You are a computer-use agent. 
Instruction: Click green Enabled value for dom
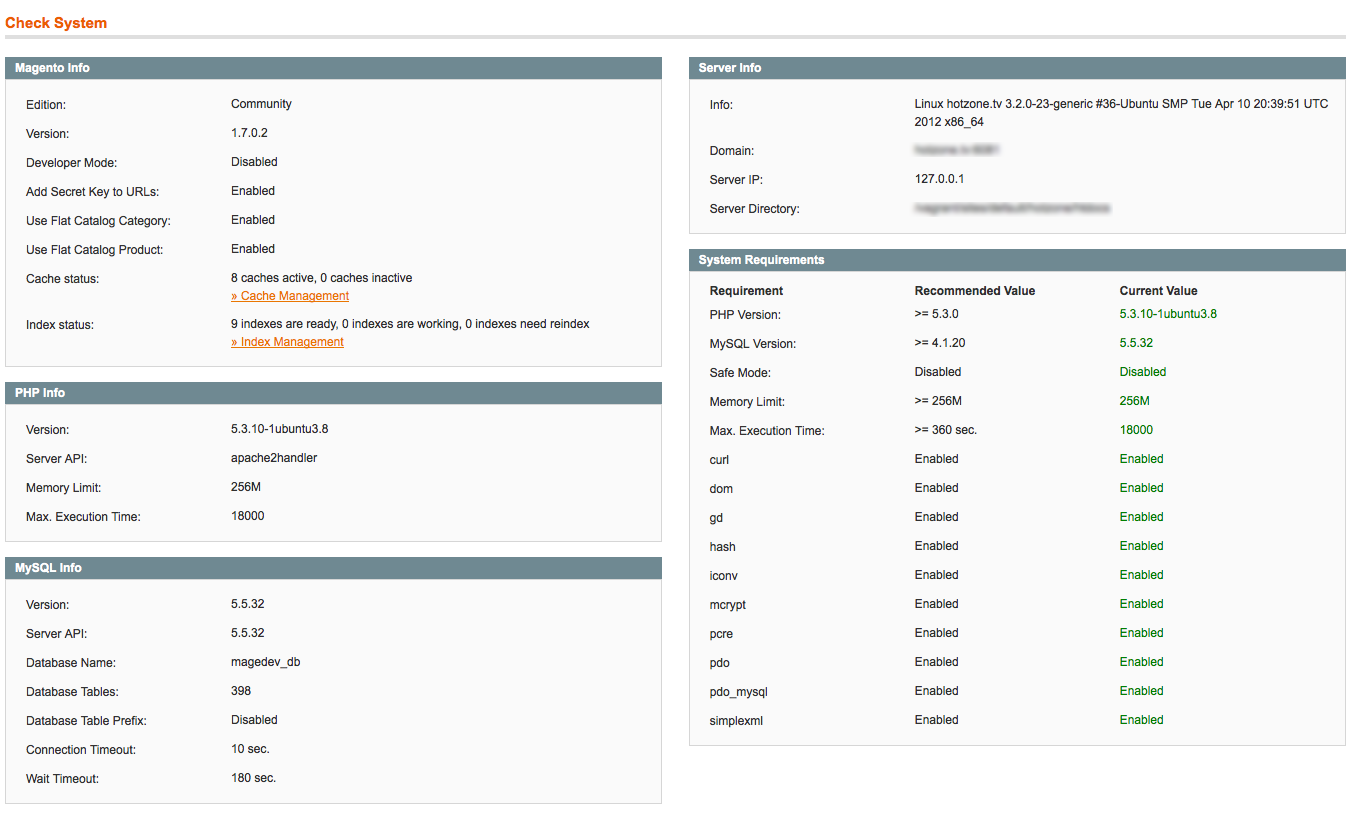coord(1142,488)
